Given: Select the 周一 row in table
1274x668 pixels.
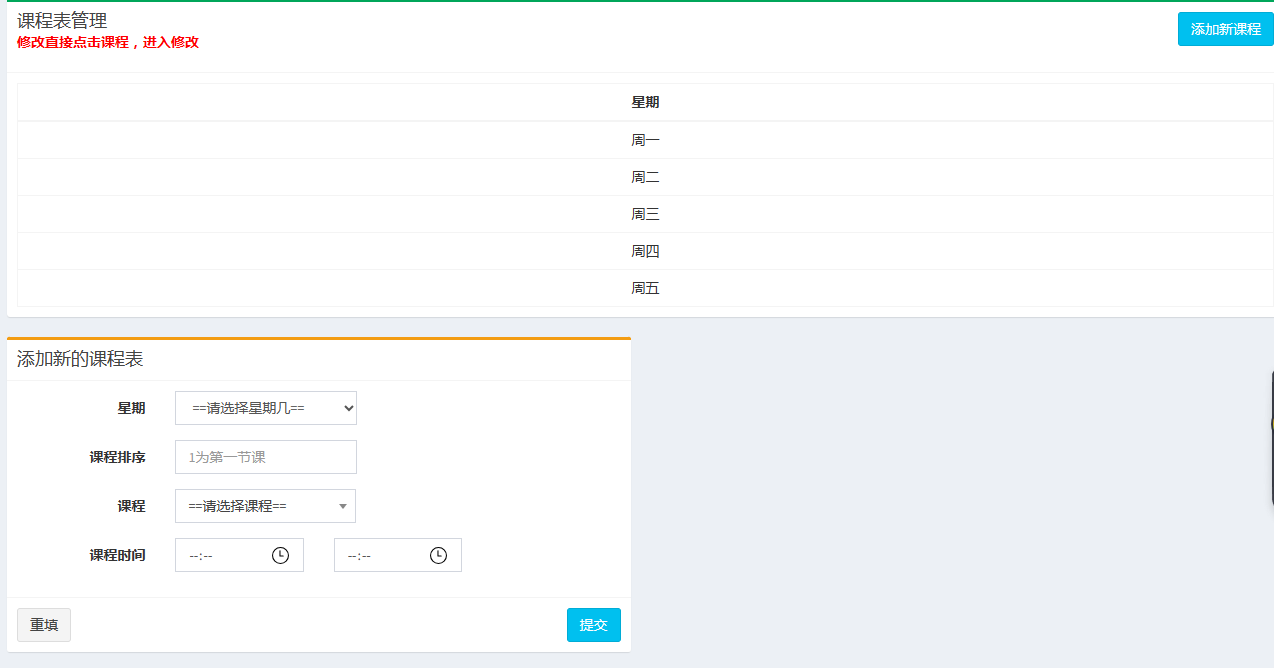Looking at the screenshot, I should 645,140.
